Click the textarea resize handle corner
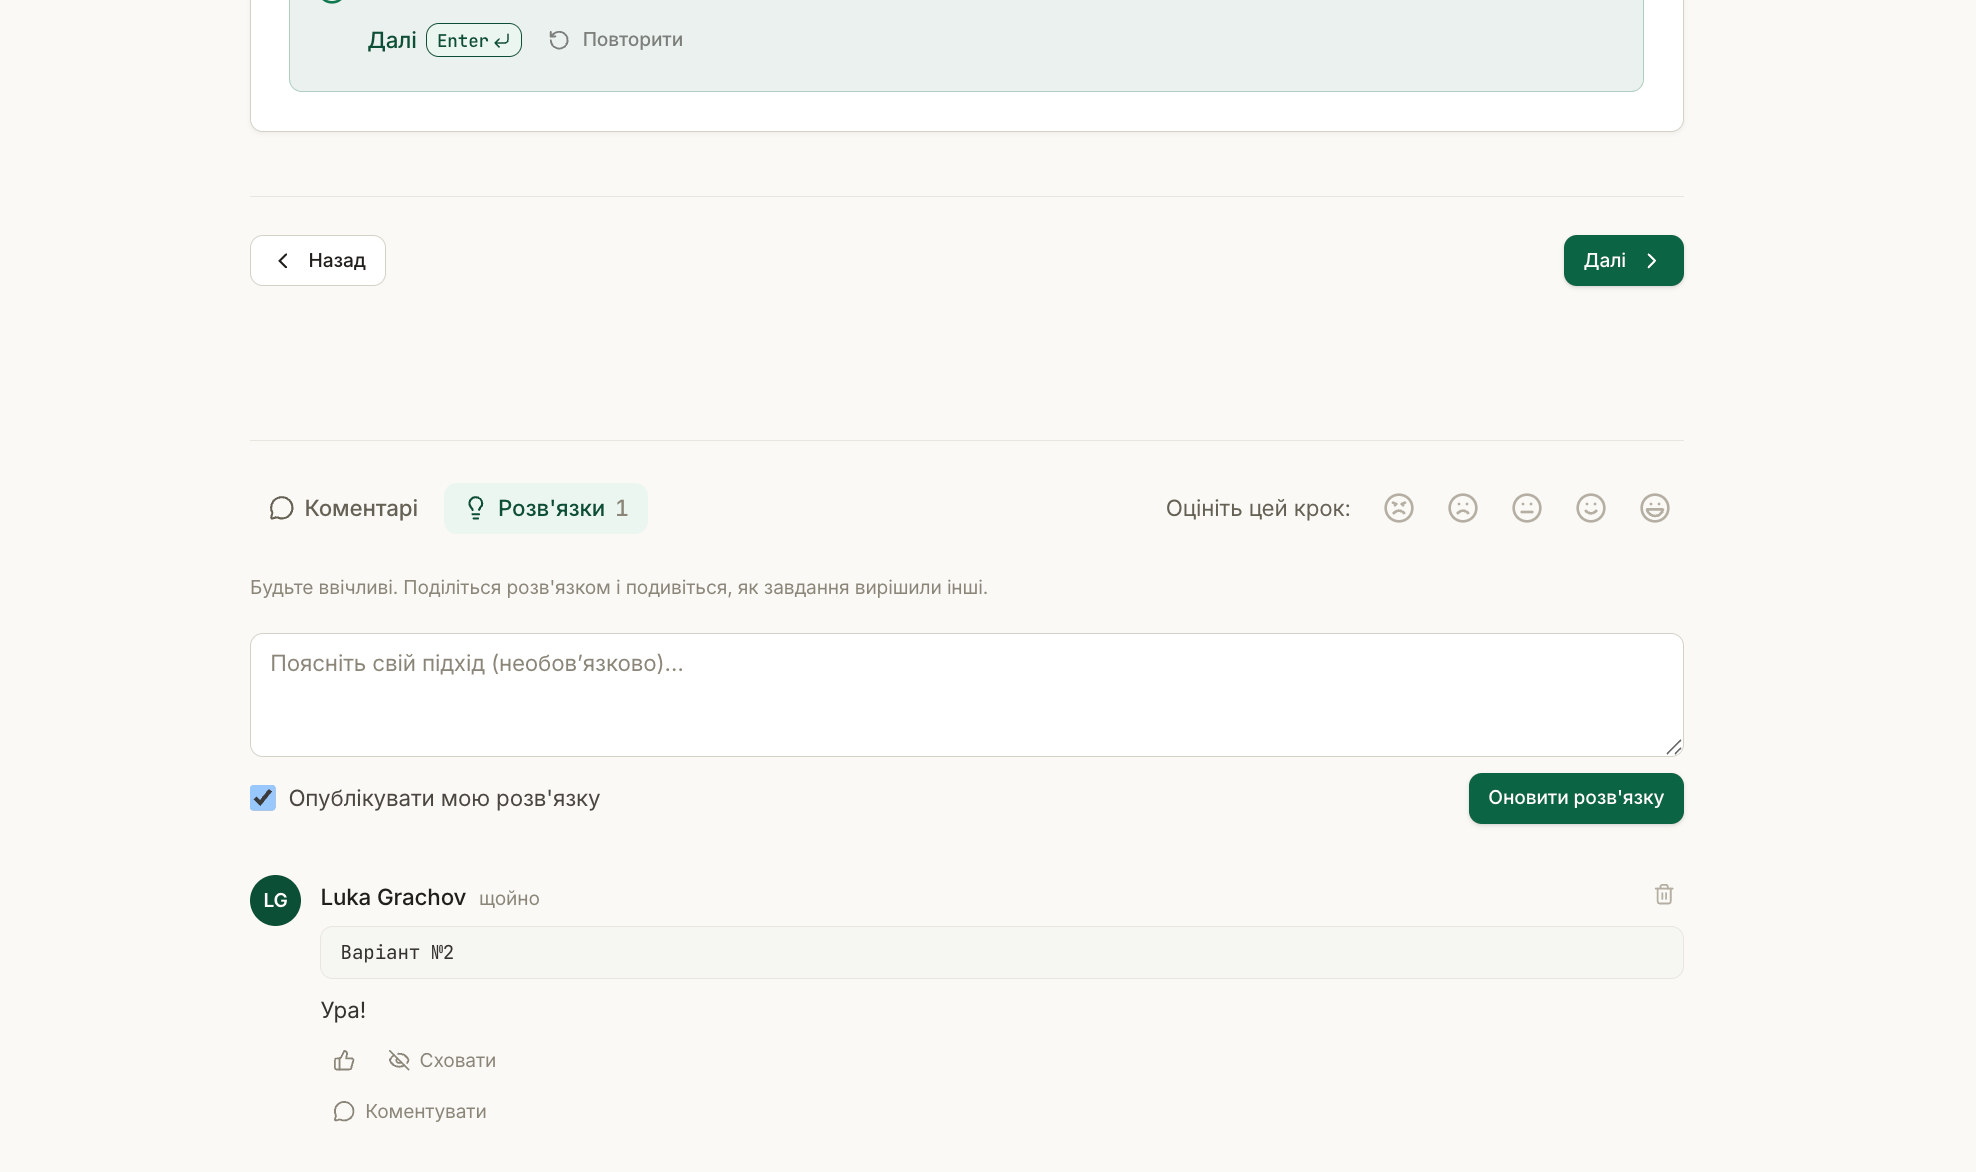The width and height of the screenshot is (1976, 1172). [x=1674, y=747]
